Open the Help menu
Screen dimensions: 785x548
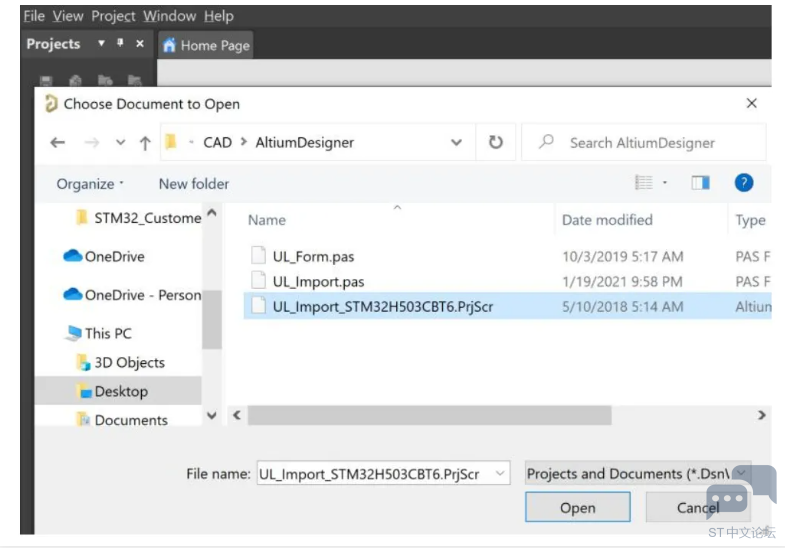tap(218, 16)
